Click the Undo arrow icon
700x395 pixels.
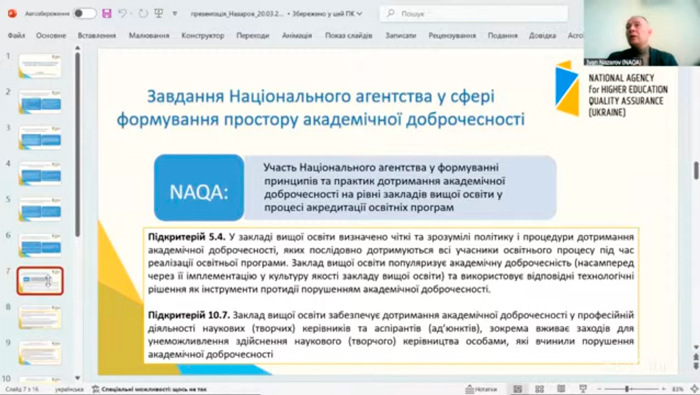[122, 13]
